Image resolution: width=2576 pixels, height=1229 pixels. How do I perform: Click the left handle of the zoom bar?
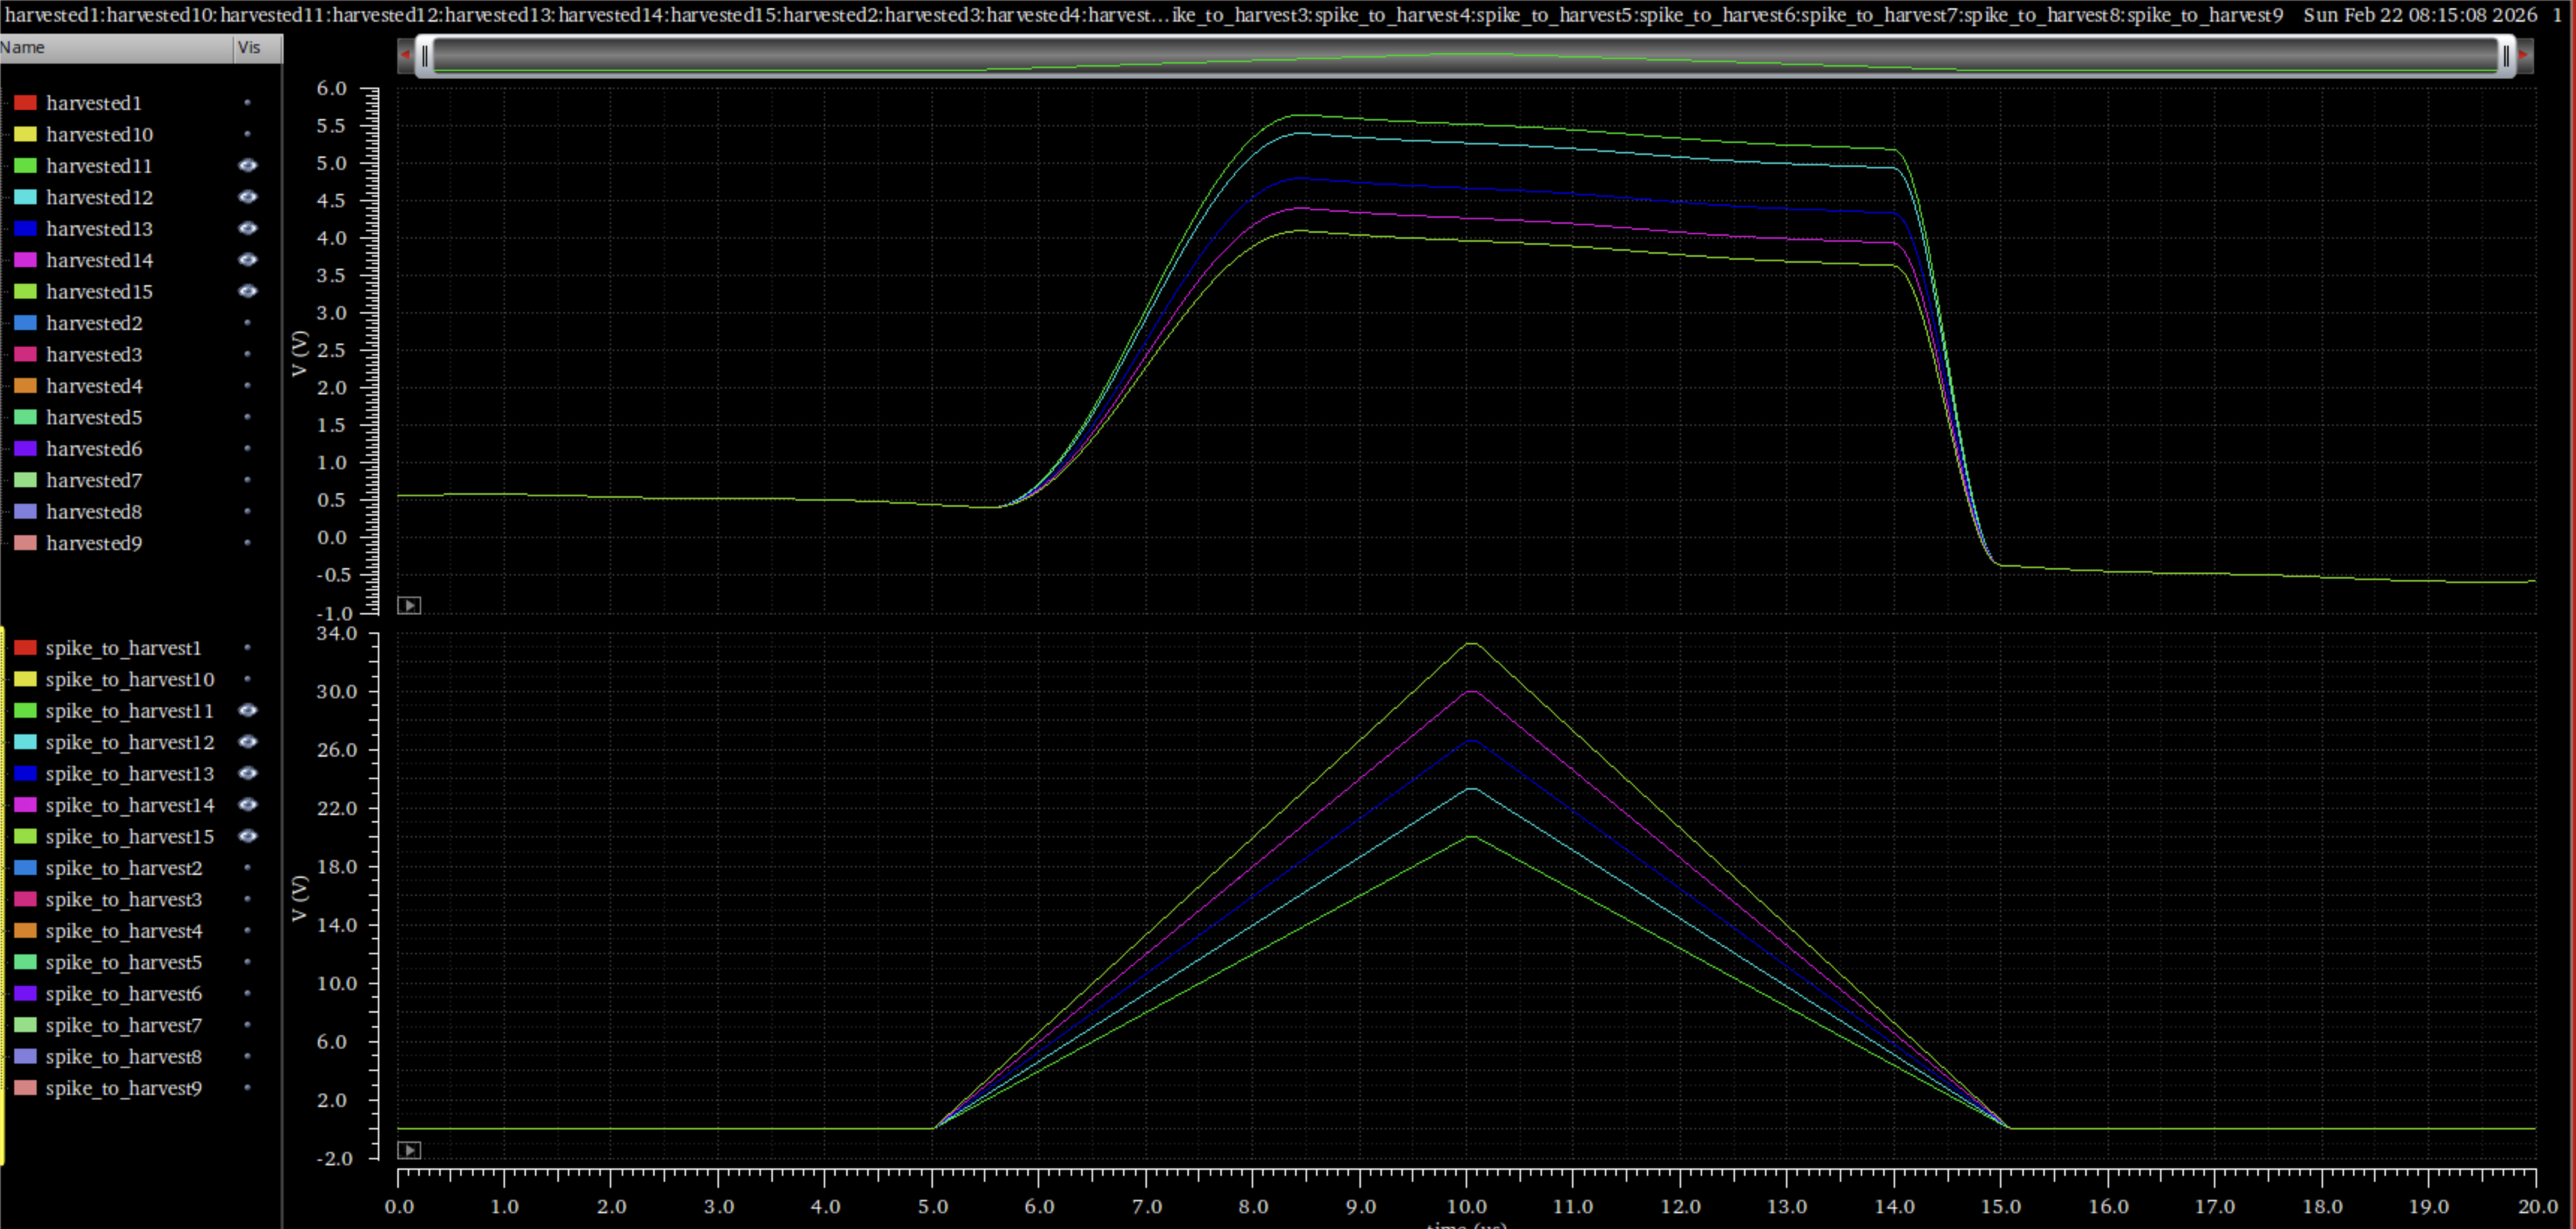425,56
